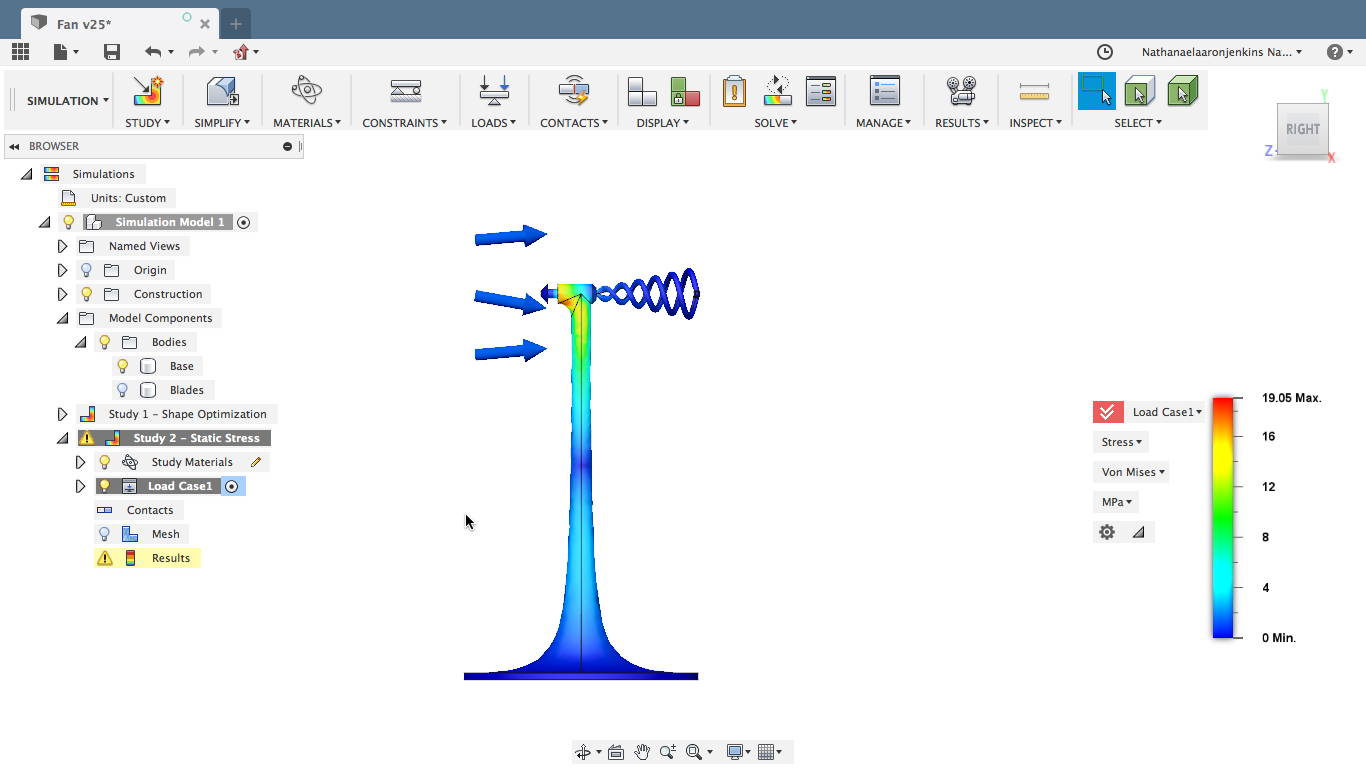The image size is (1366, 768).
Task: Click the Structural Constraints icon
Action: coord(405,91)
